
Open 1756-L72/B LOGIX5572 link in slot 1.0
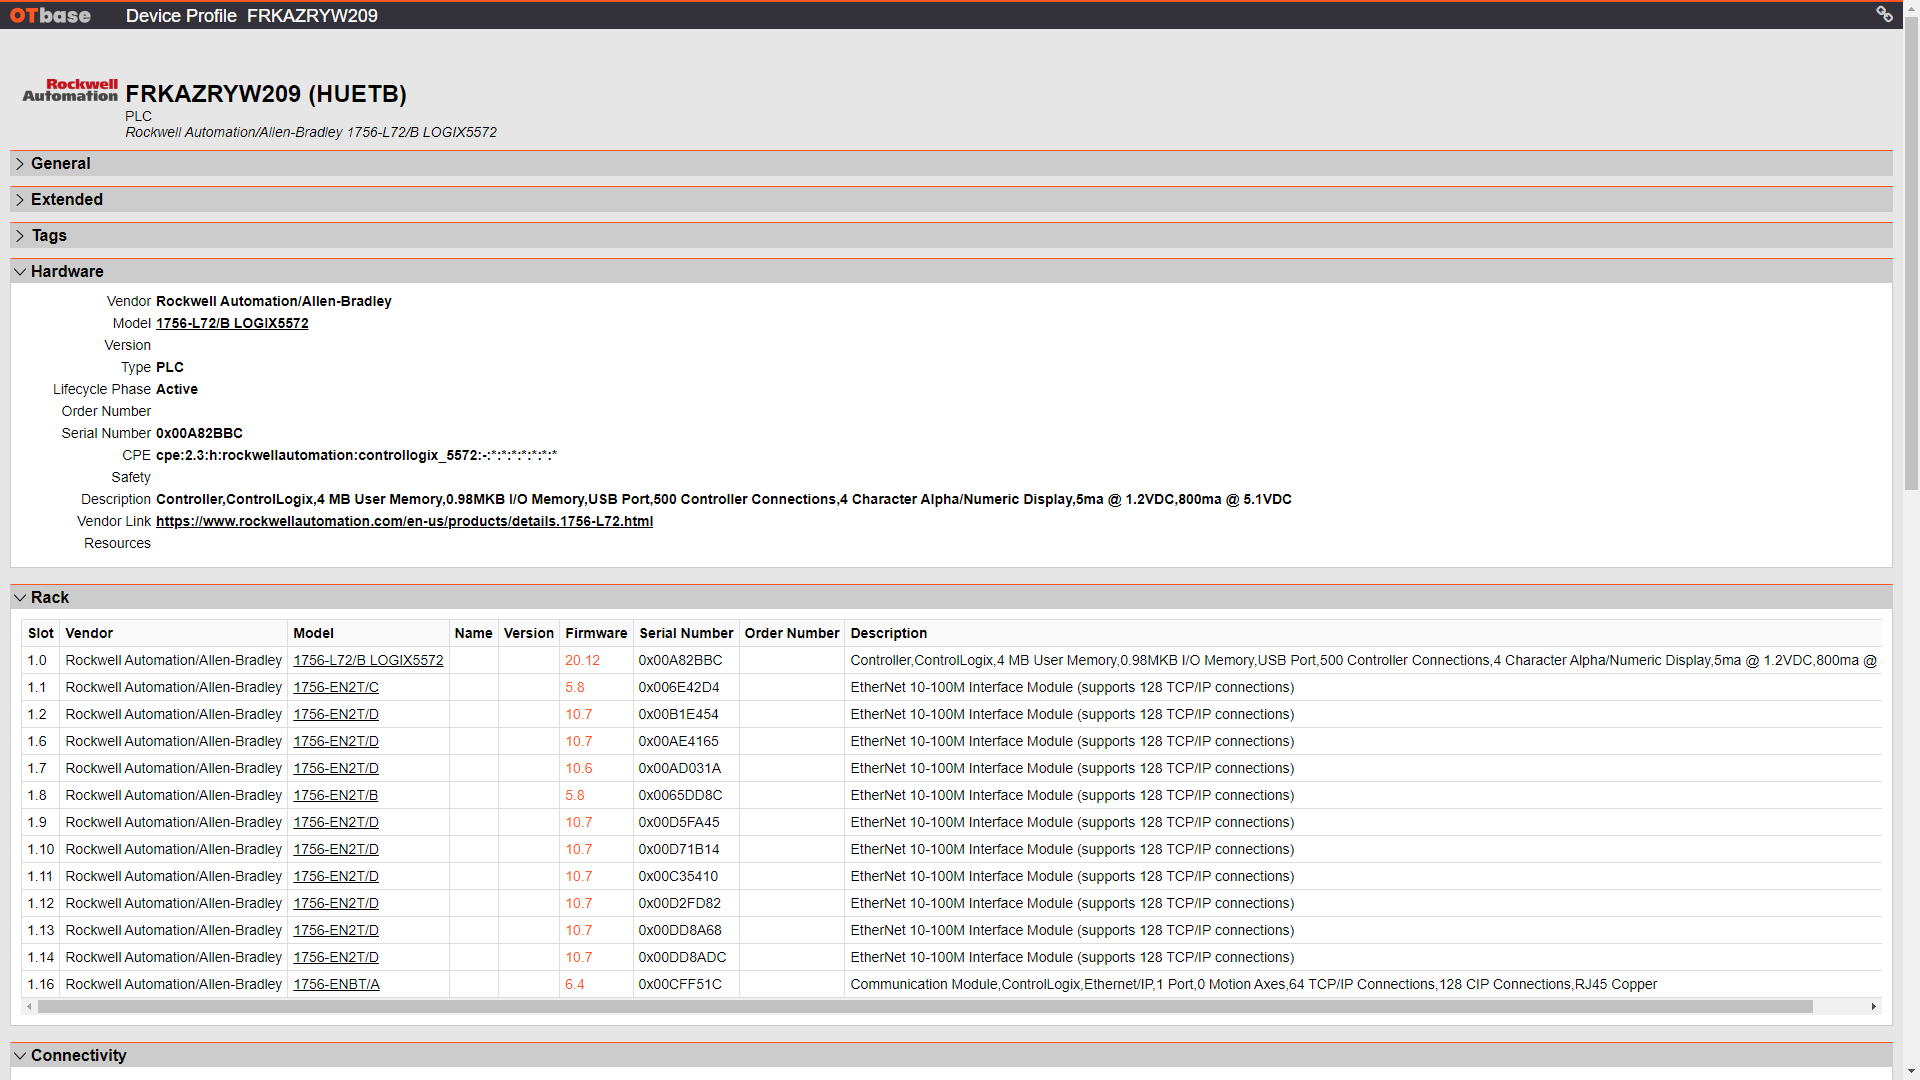[368, 660]
